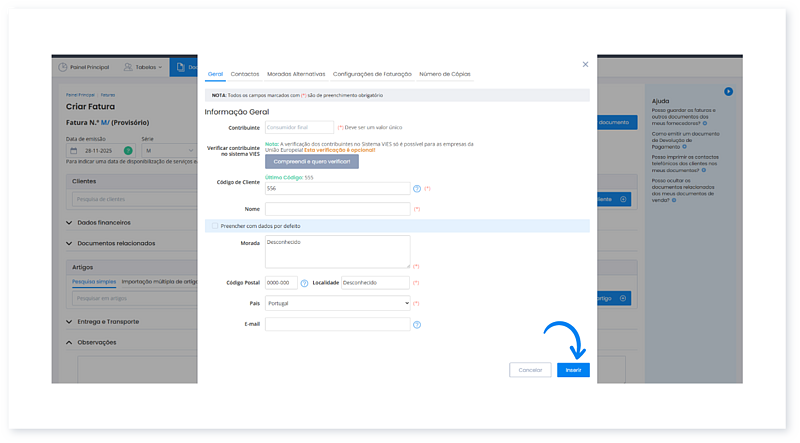Click help icon beside Código Postal field
The height and width of the screenshot is (443, 800).
[304, 283]
